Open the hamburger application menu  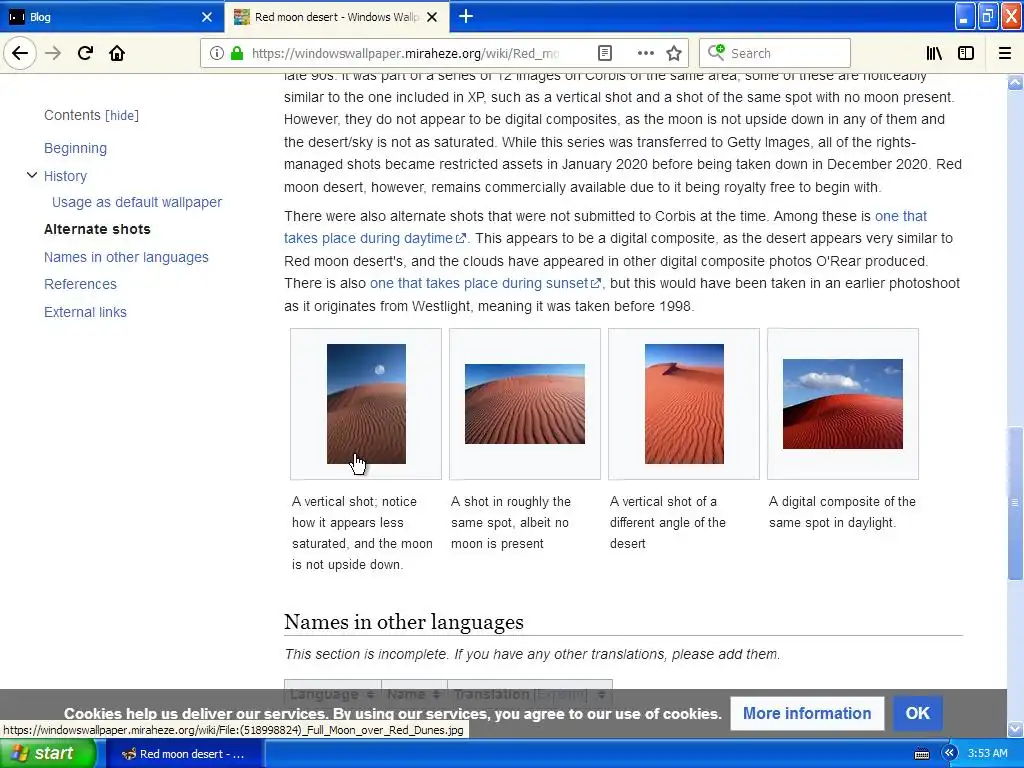pos(1004,53)
